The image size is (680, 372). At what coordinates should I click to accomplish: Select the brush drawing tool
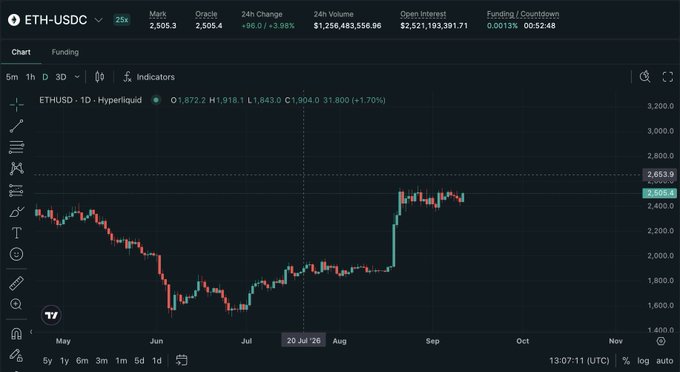16,212
